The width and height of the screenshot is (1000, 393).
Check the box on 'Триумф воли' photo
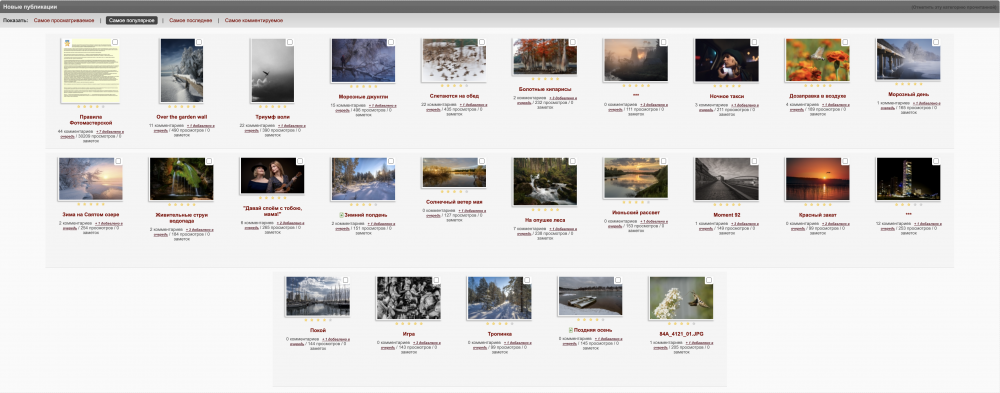click(x=290, y=42)
